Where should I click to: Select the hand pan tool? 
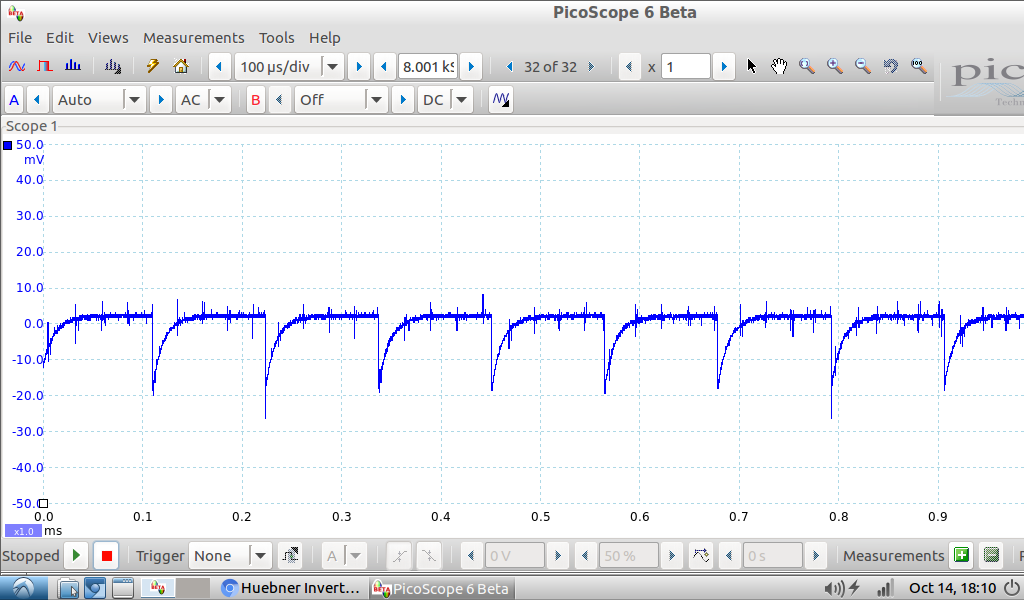coord(779,67)
